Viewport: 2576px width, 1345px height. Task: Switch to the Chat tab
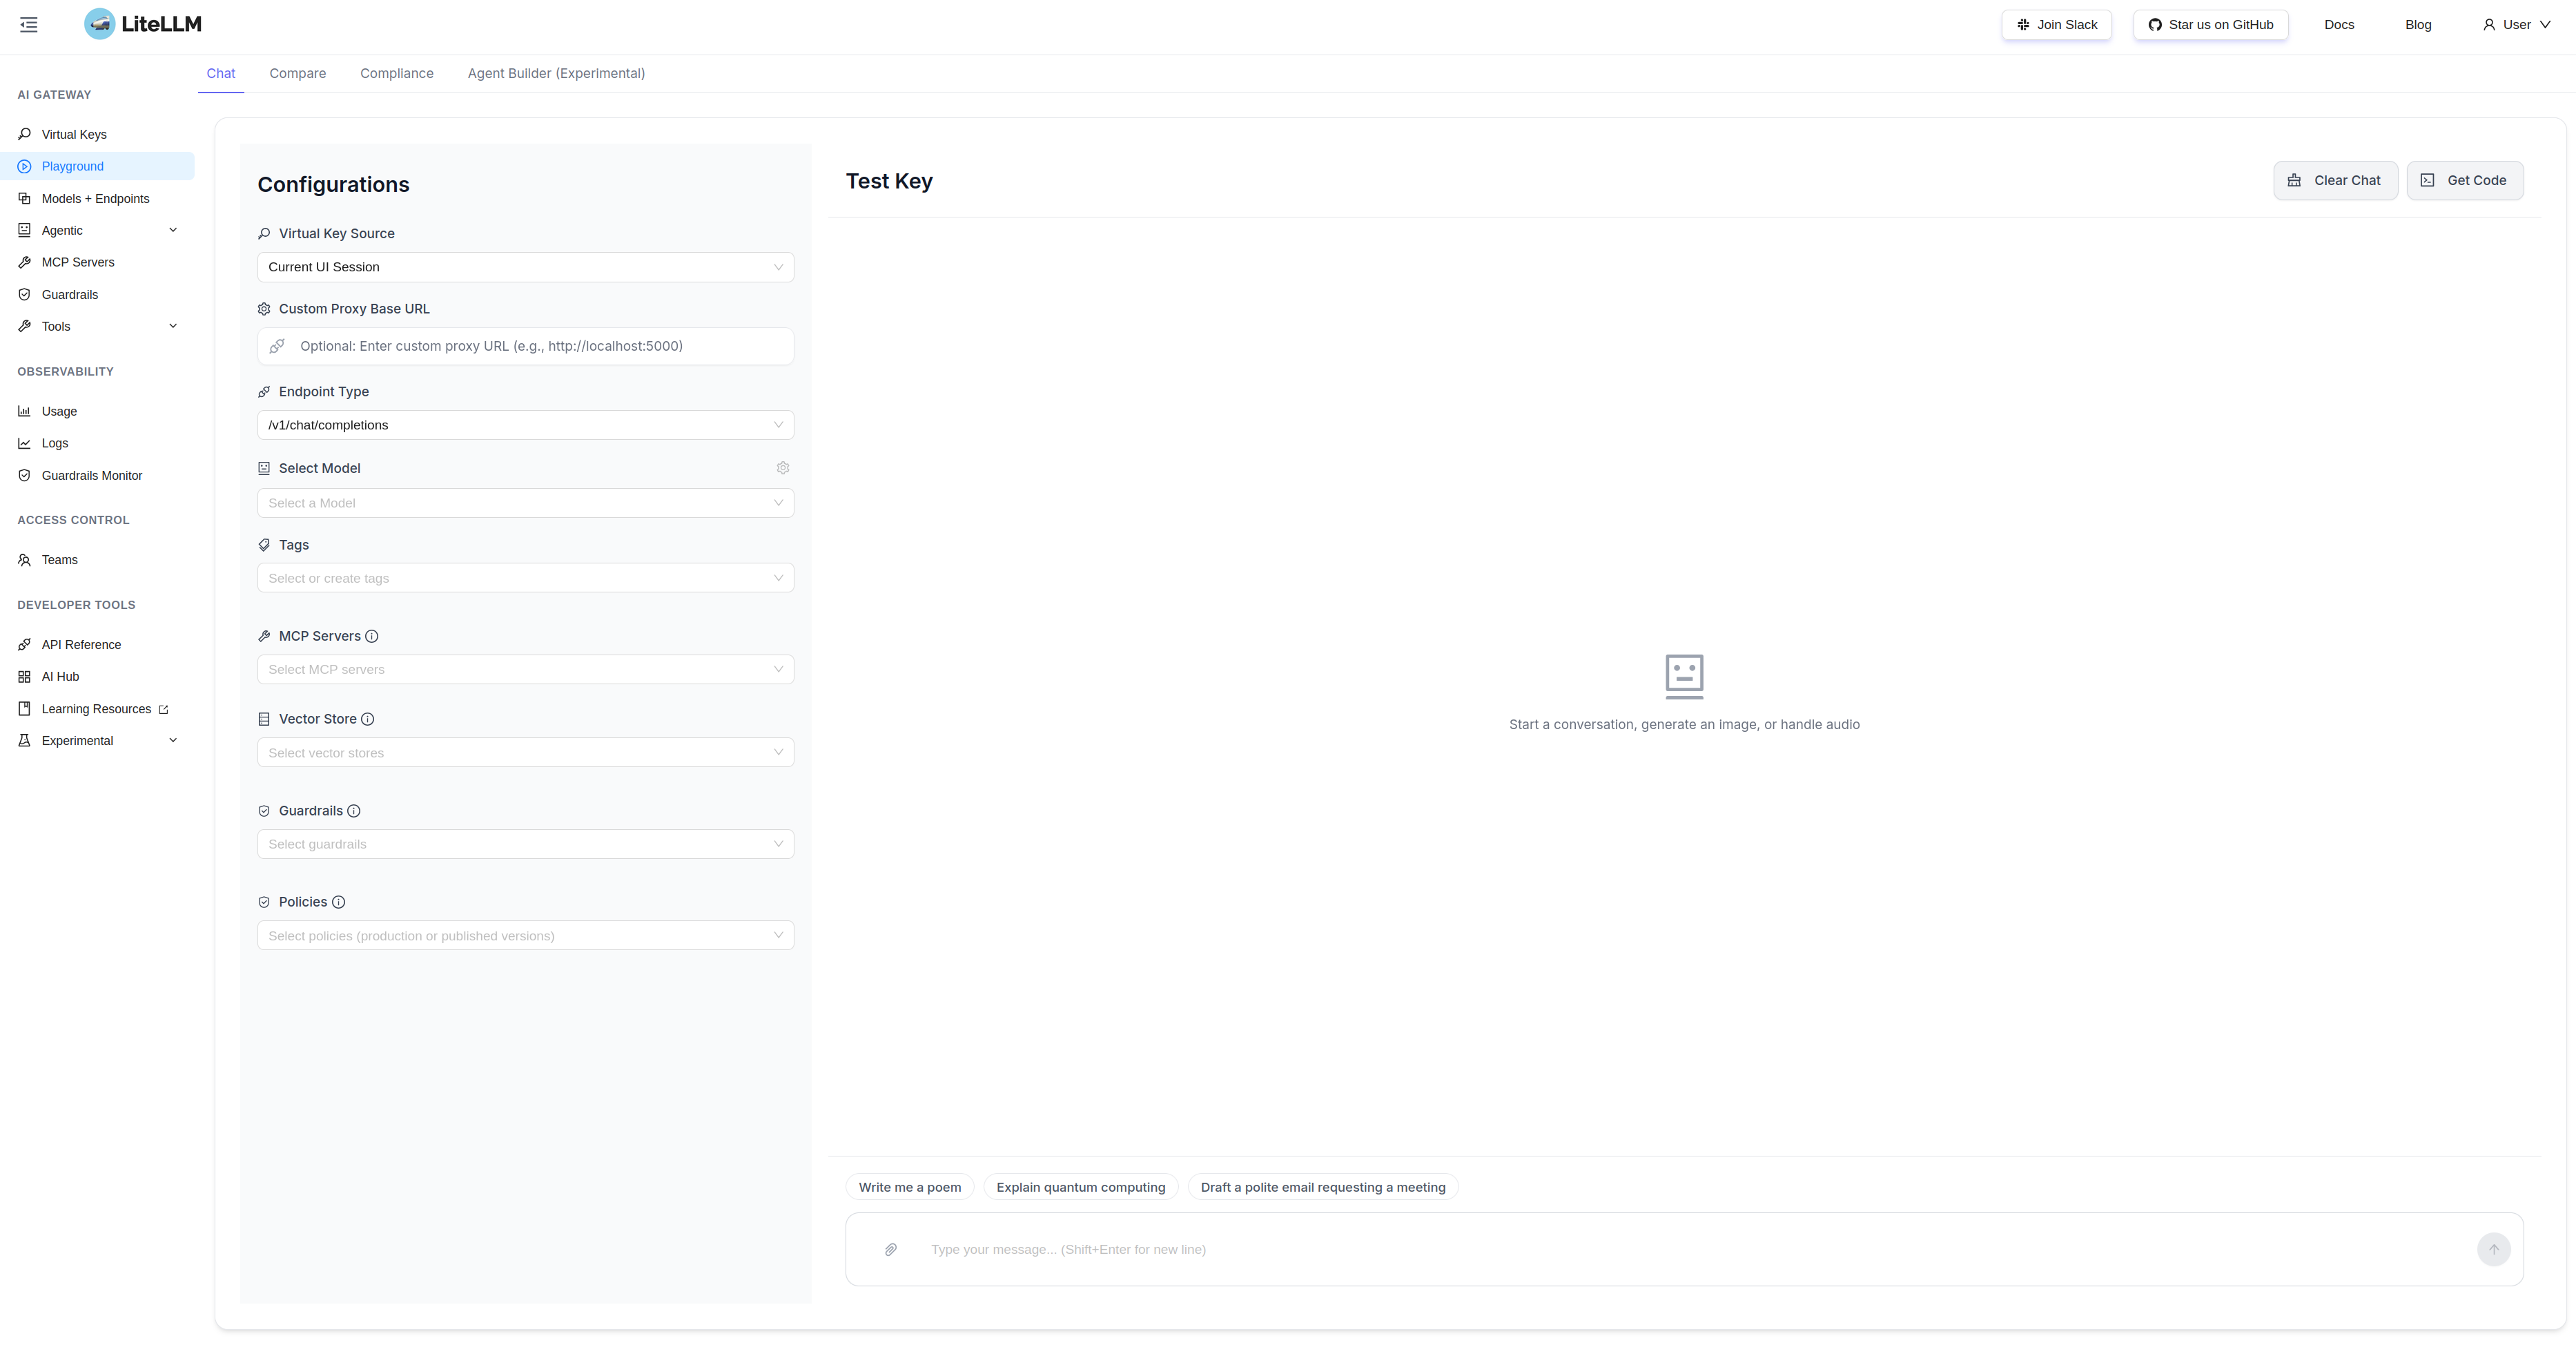click(221, 73)
